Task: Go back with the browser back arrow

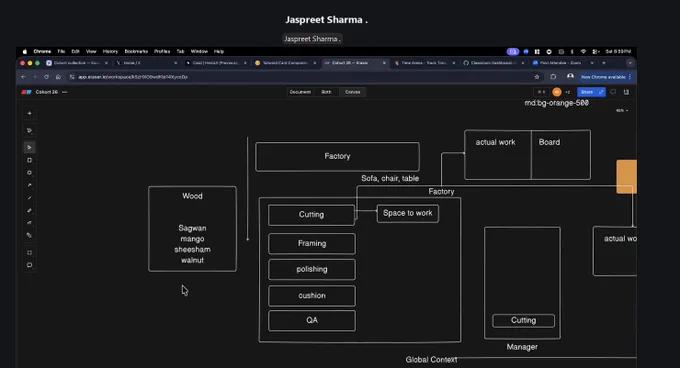Action: click(23, 77)
